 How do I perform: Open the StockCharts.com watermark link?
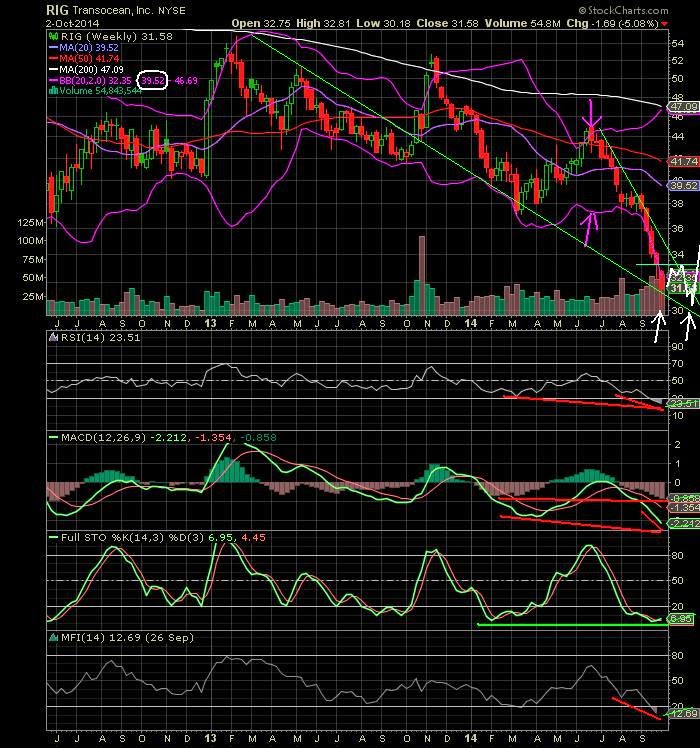pyautogui.click(x=623, y=10)
